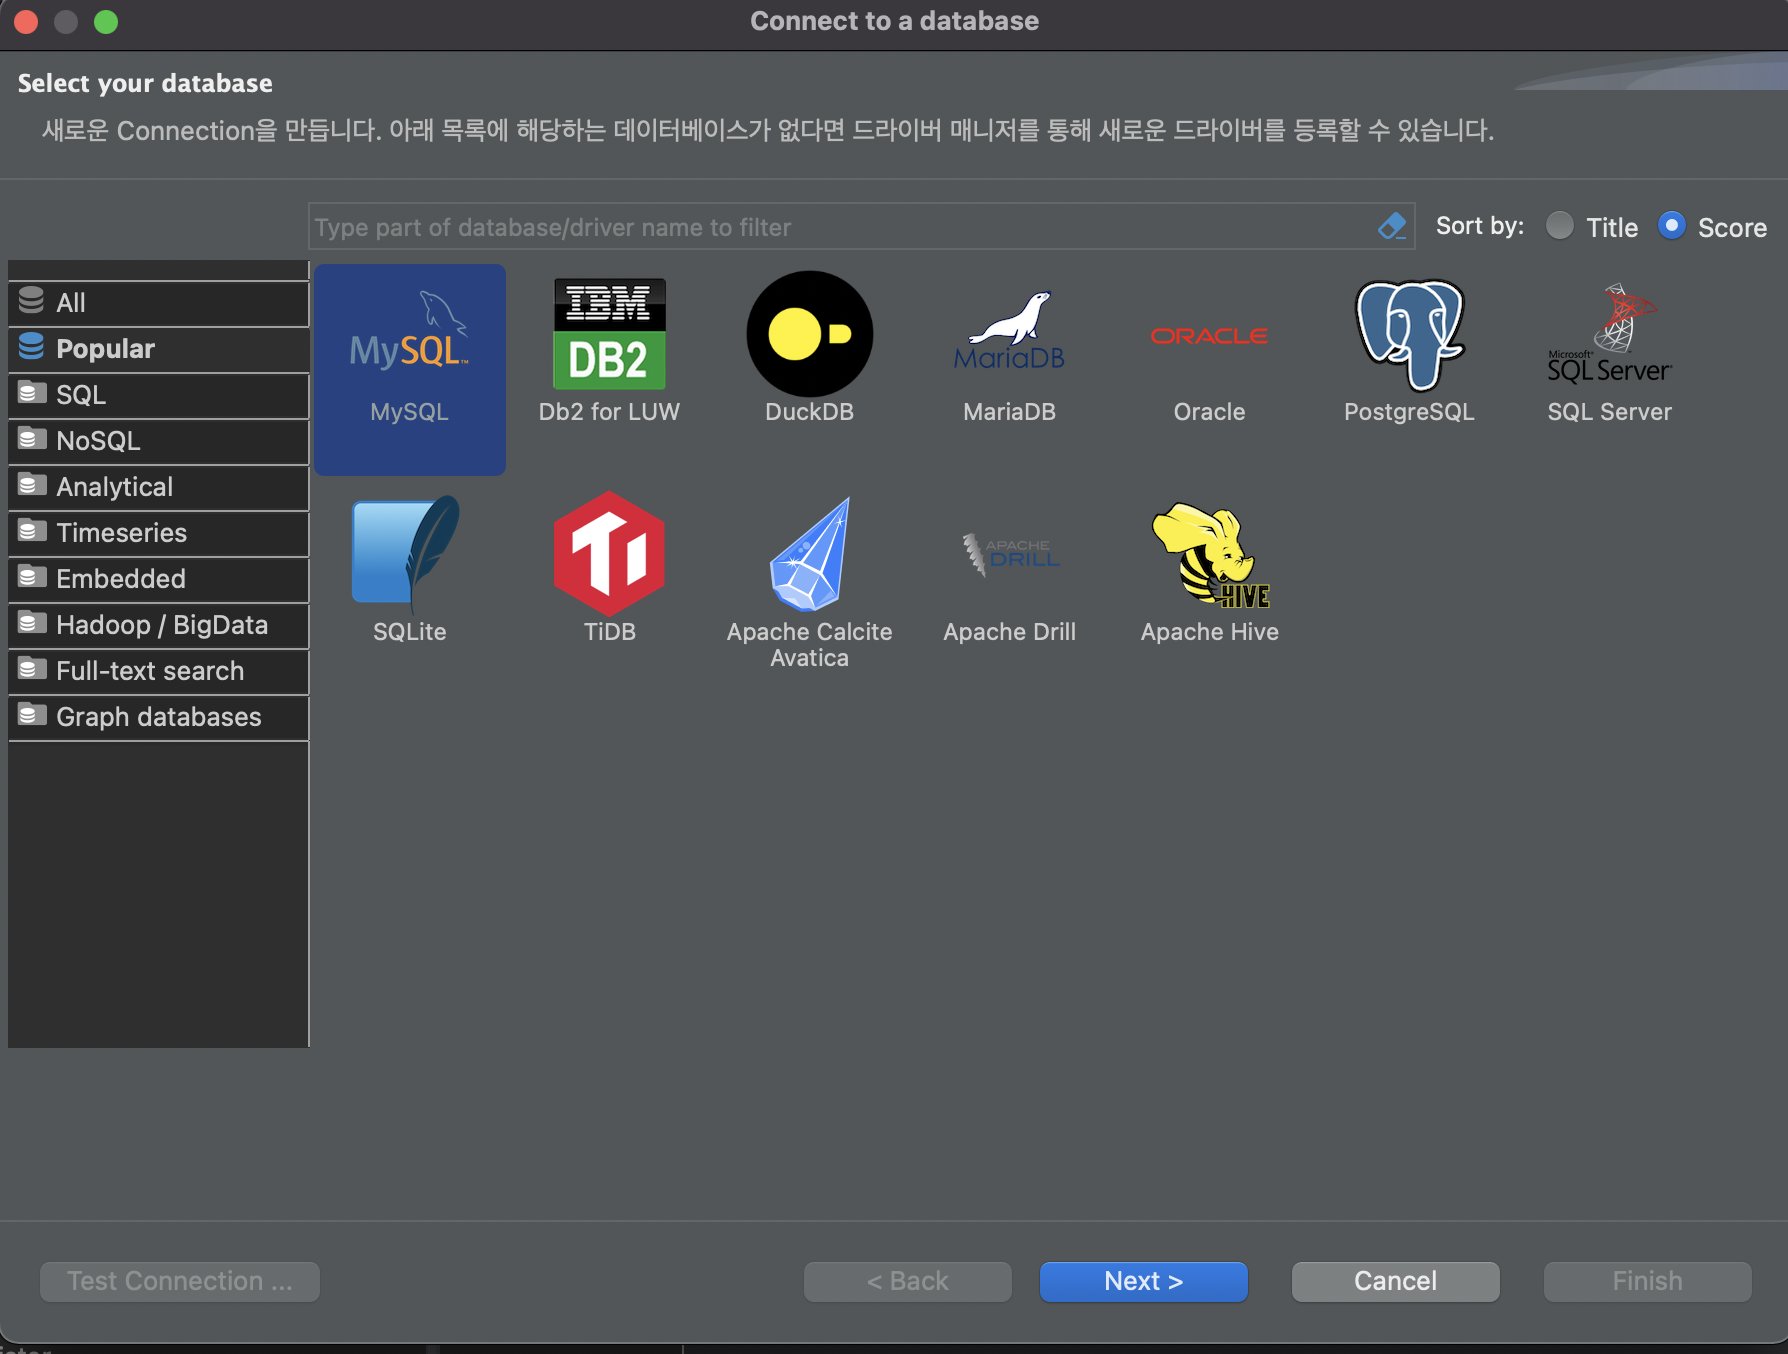1788x1354 pixels.
Task: Click the Next > button
Action: [x=1144, y=1281]
